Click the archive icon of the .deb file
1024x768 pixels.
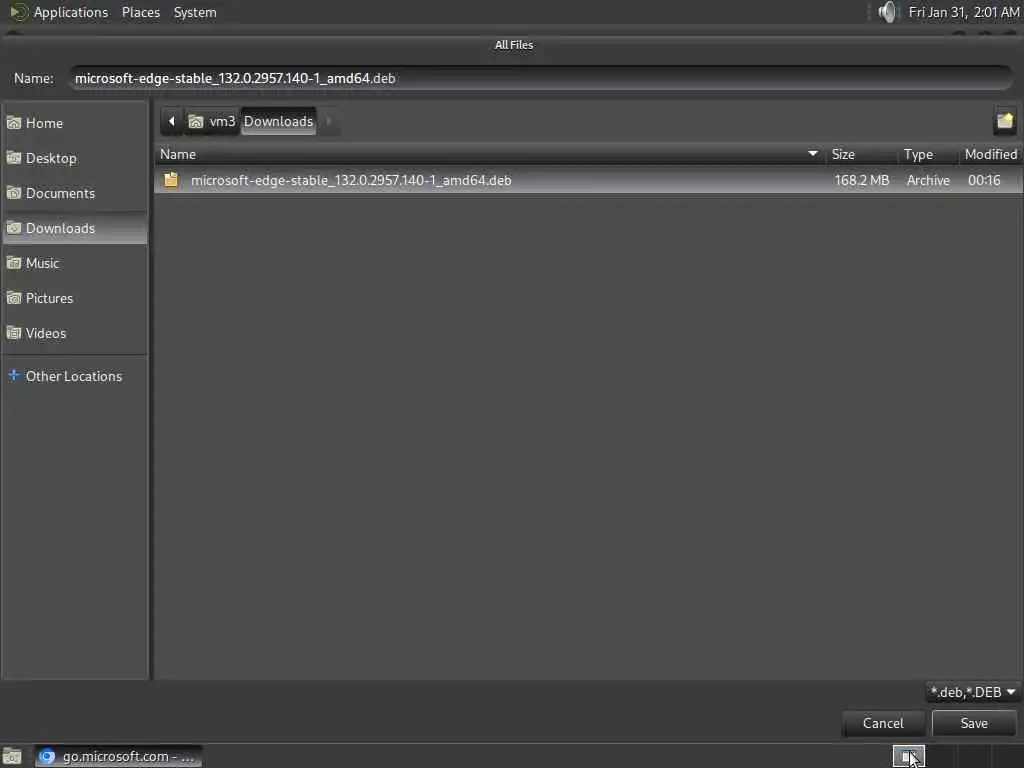click(x=171, y=180)
